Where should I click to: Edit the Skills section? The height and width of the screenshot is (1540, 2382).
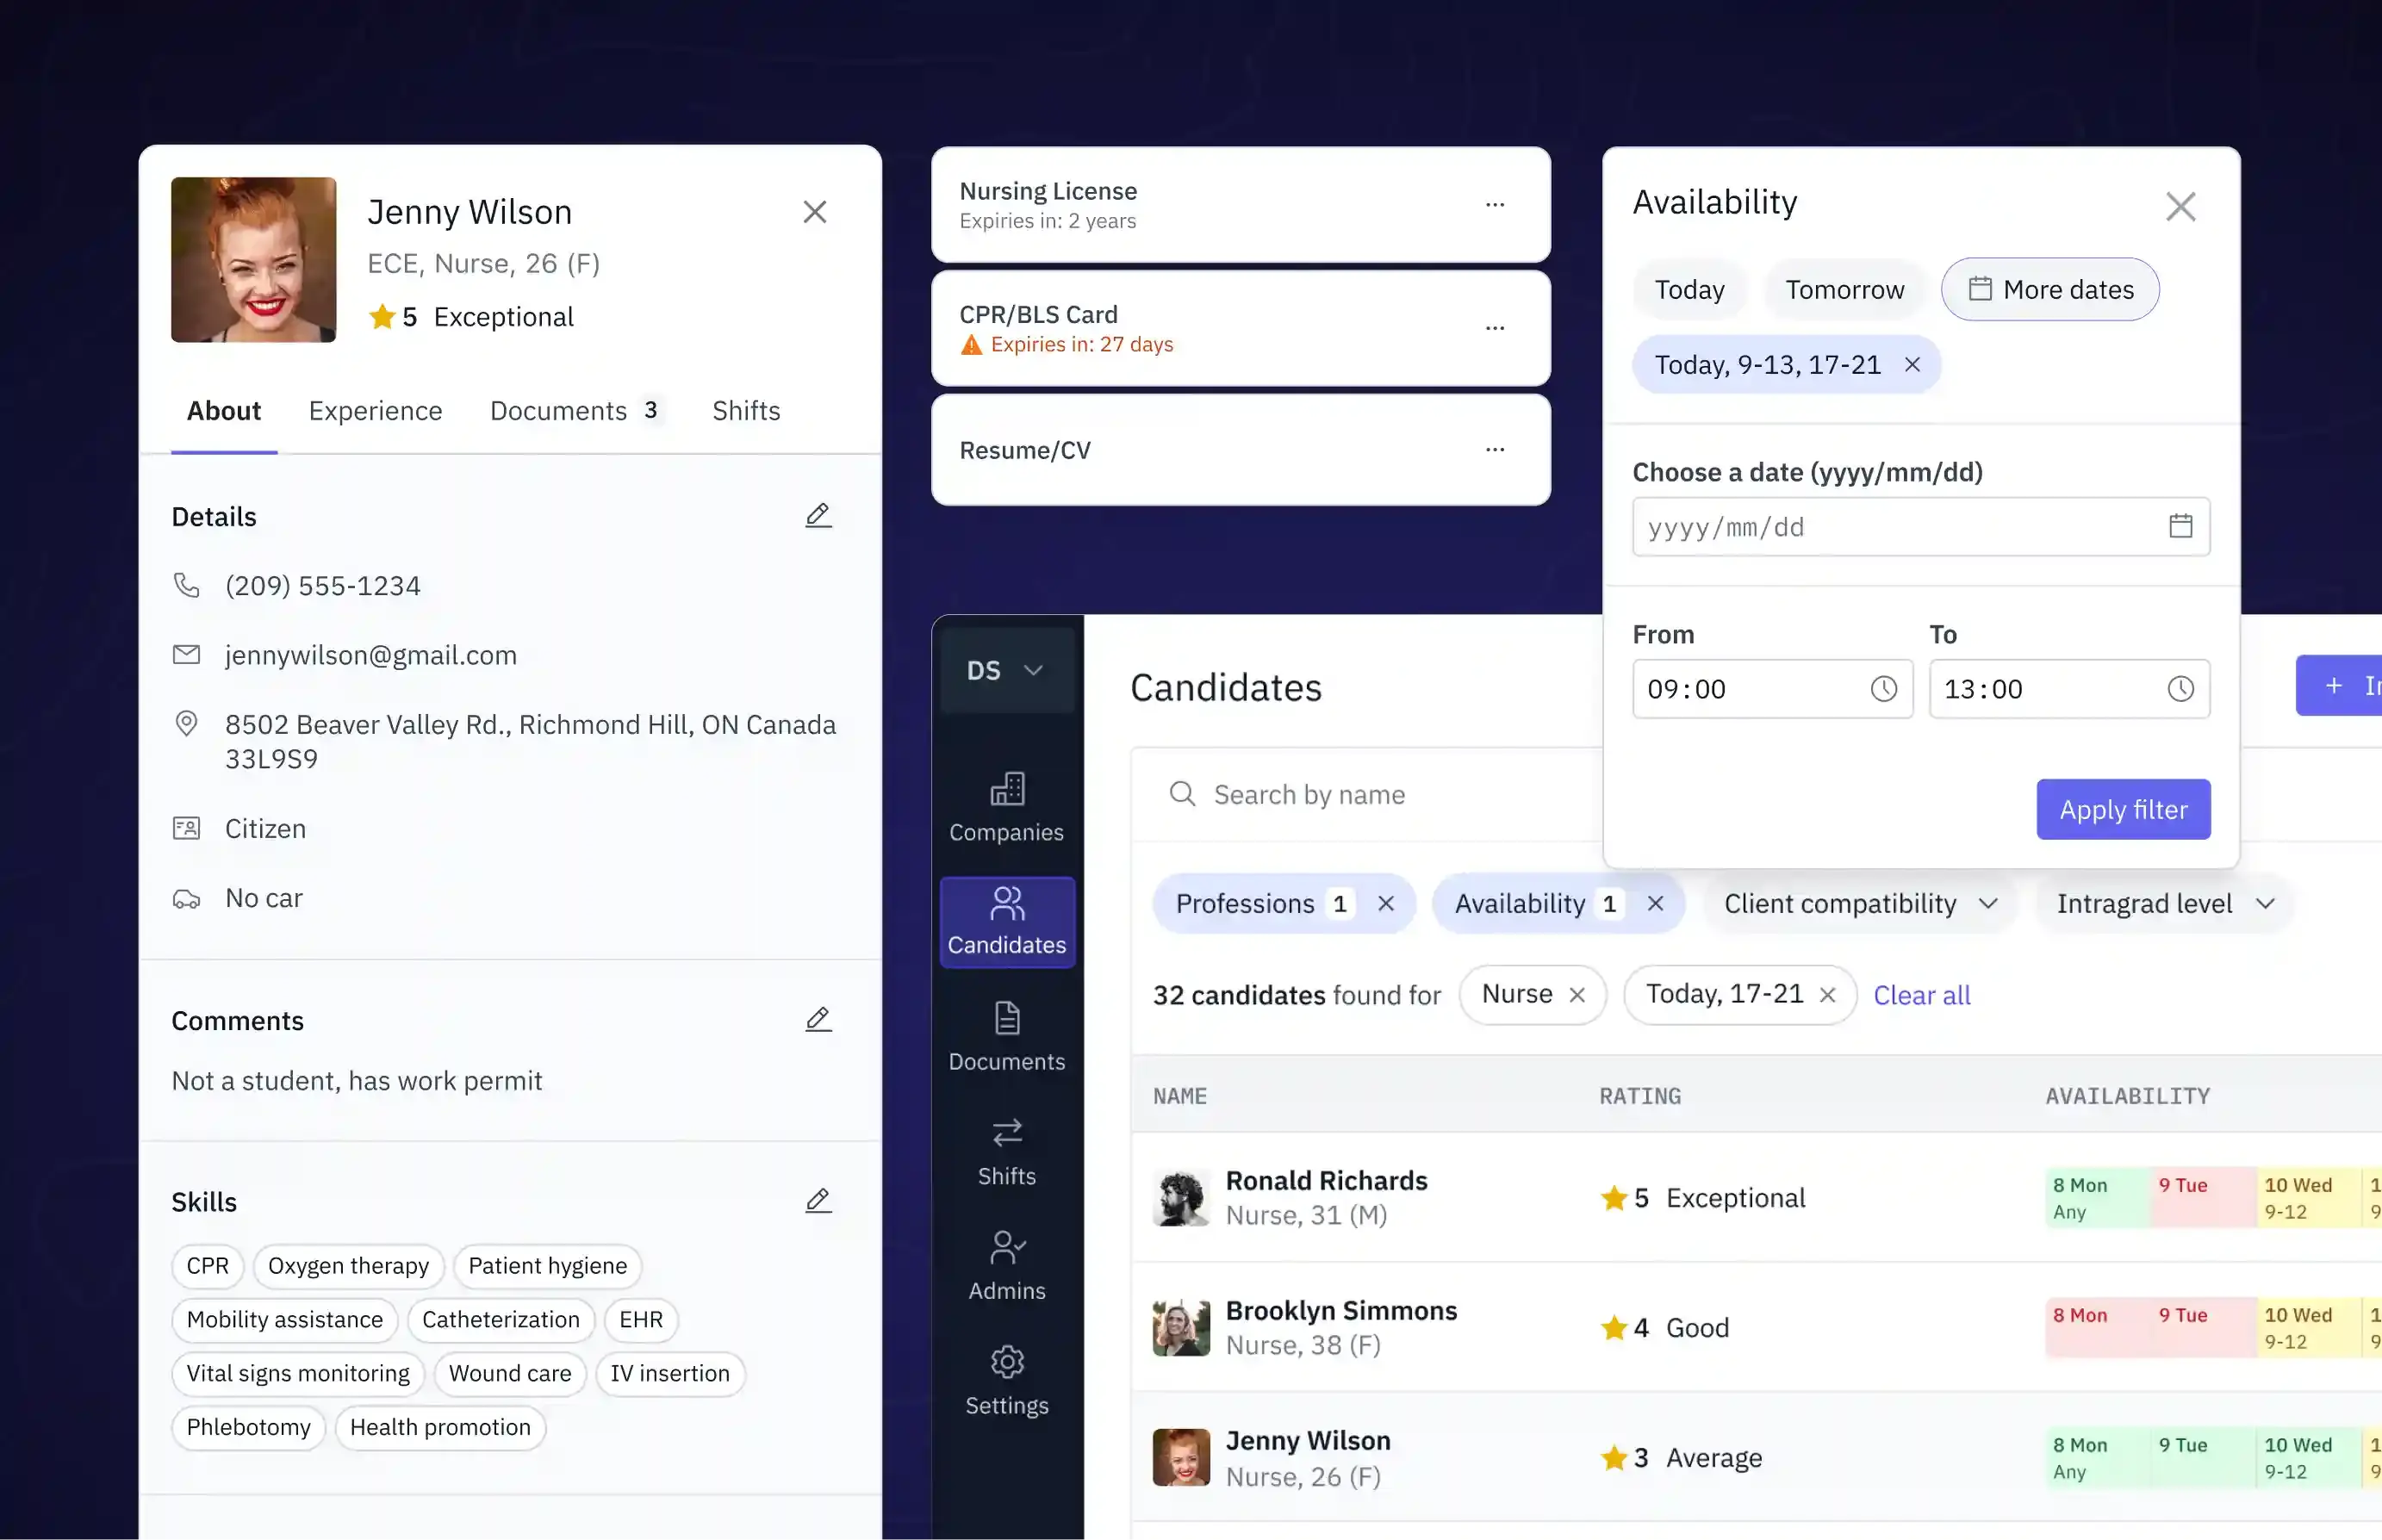point(818,1201)
